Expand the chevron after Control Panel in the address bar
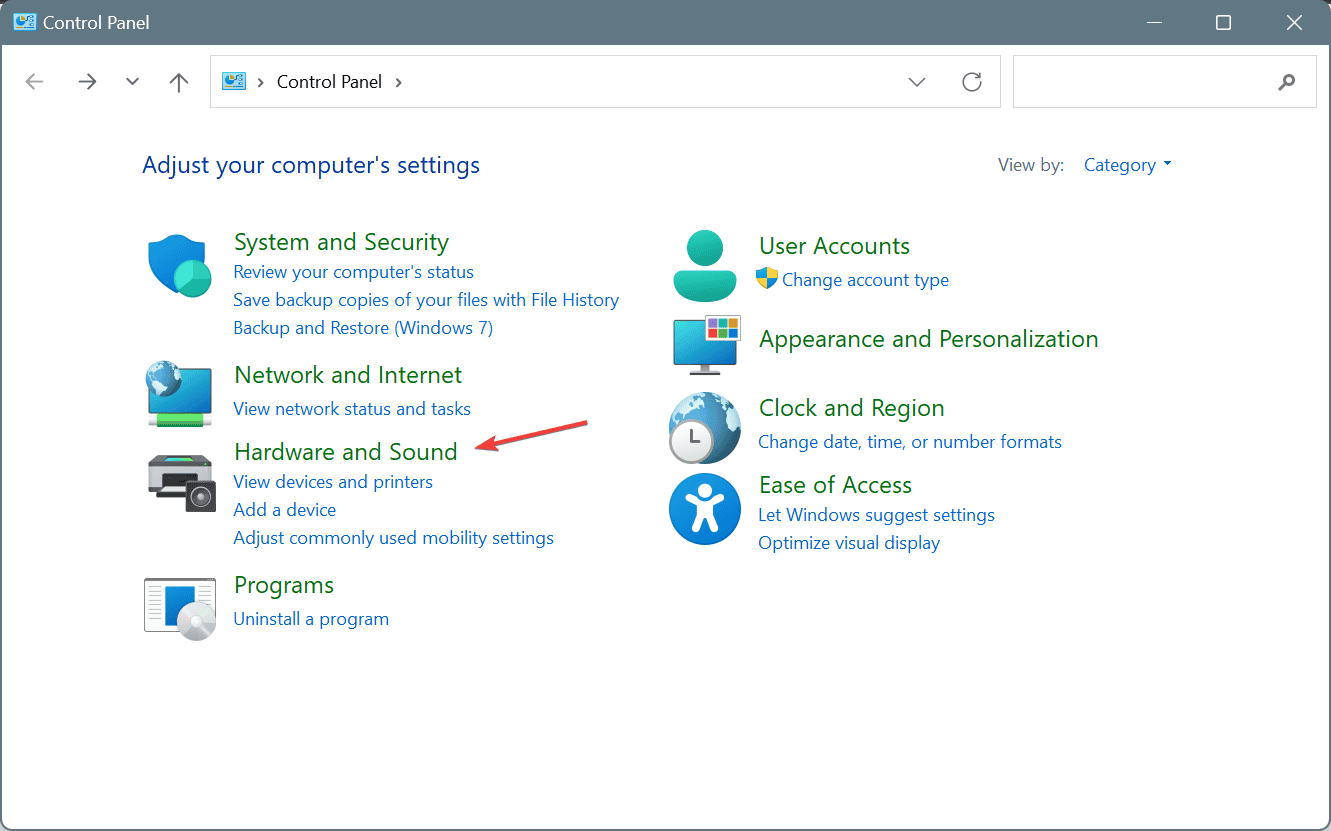Viewport: 1331px width, 831px height. 399,82
